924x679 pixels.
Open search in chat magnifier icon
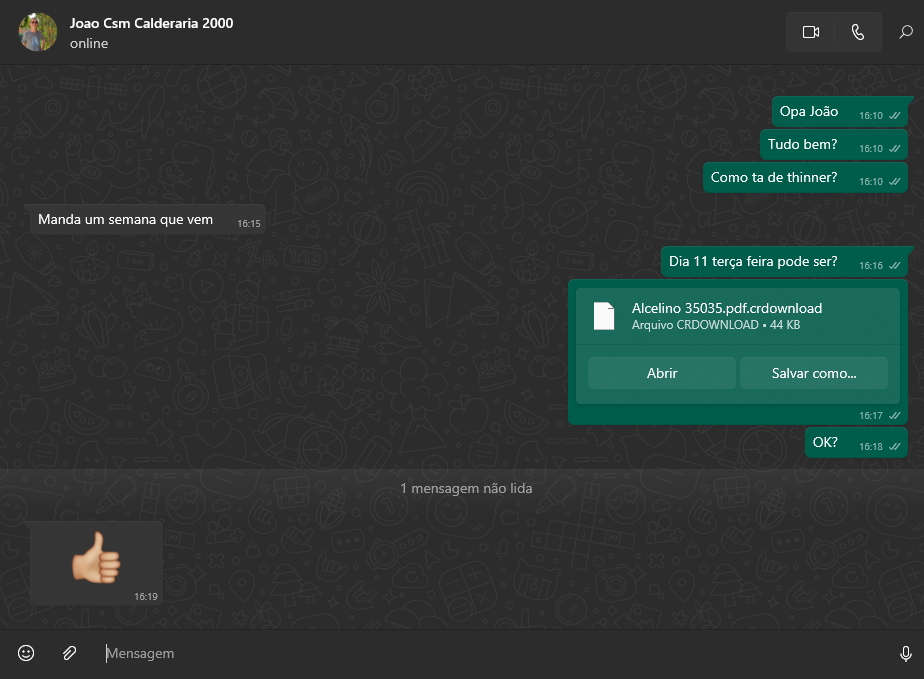905,32
